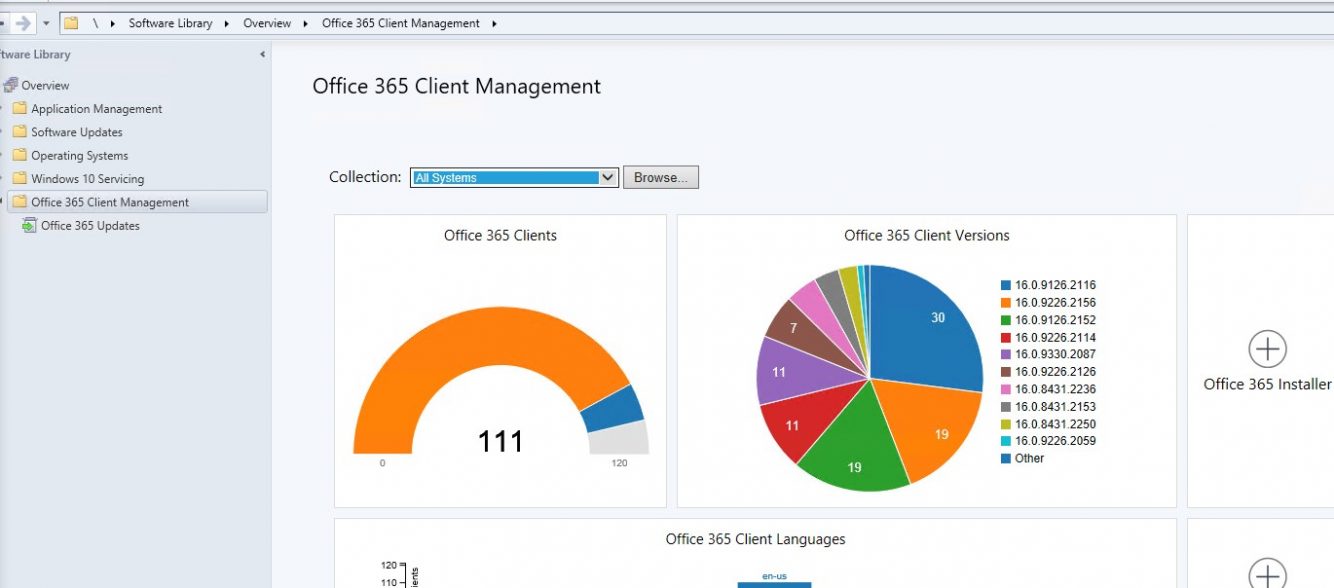Click the Browse button
The image size is (1334, 588).
660,177
